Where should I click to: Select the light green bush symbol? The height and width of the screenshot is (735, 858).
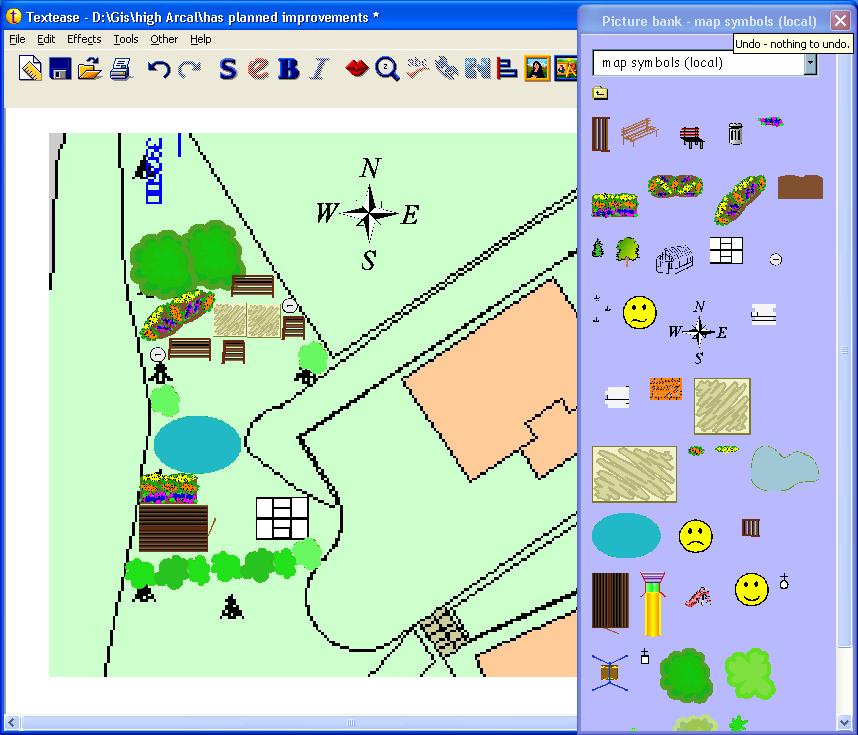(750, 674)
